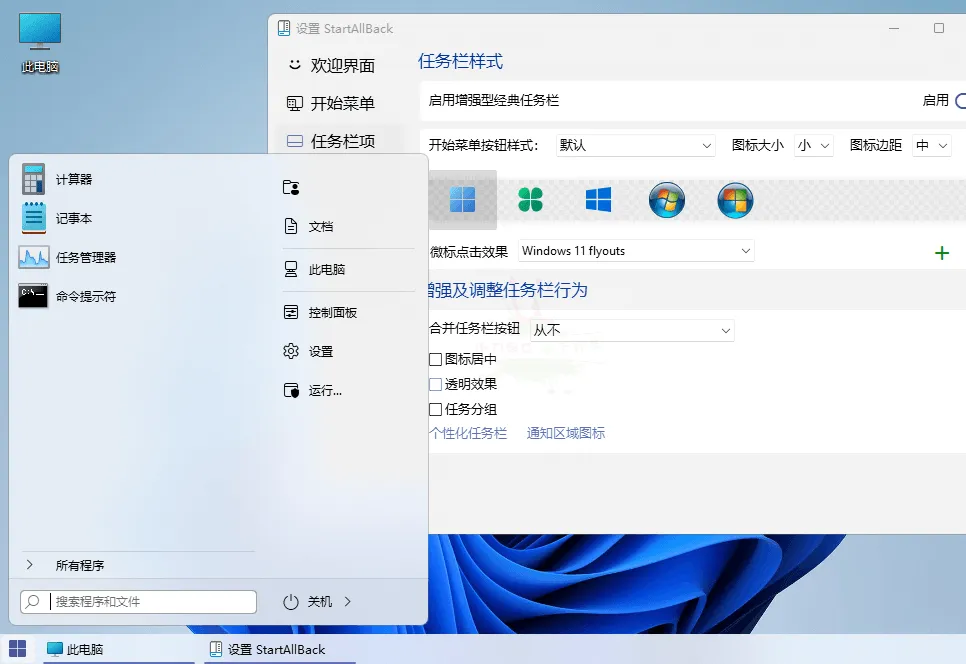Open the 合并任务栏按钮 dropdown
966x664 pixels.
631,329
